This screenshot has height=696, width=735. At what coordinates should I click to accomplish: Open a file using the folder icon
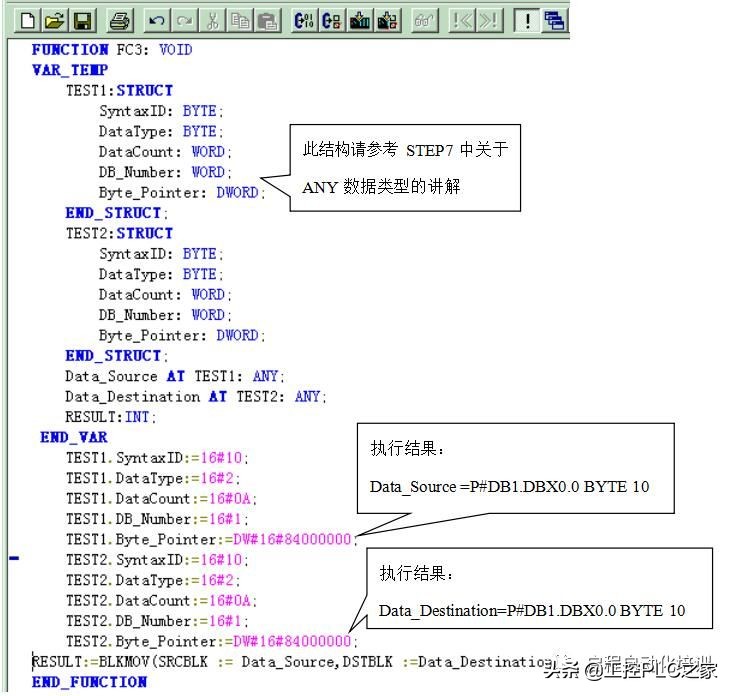54,21
